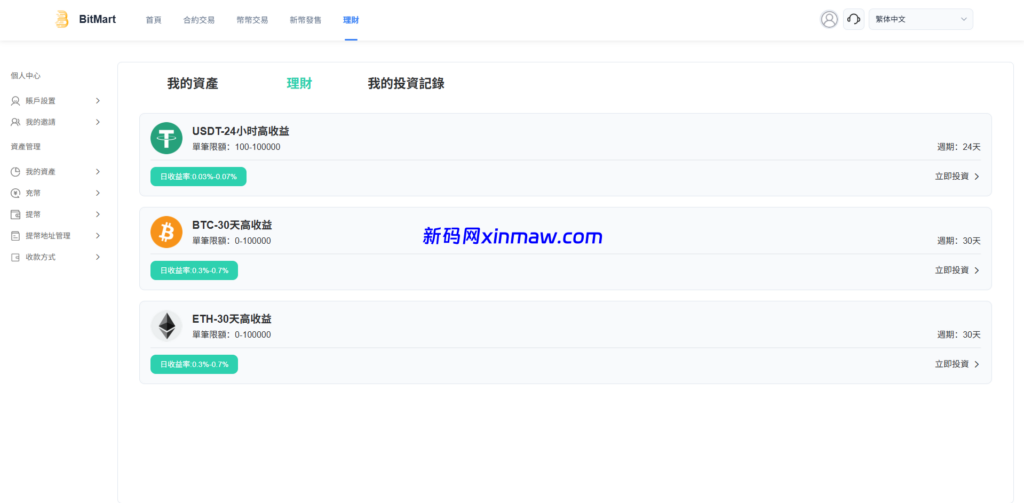Click 立即投資 for ETH-30天高收益

point(957,365)
